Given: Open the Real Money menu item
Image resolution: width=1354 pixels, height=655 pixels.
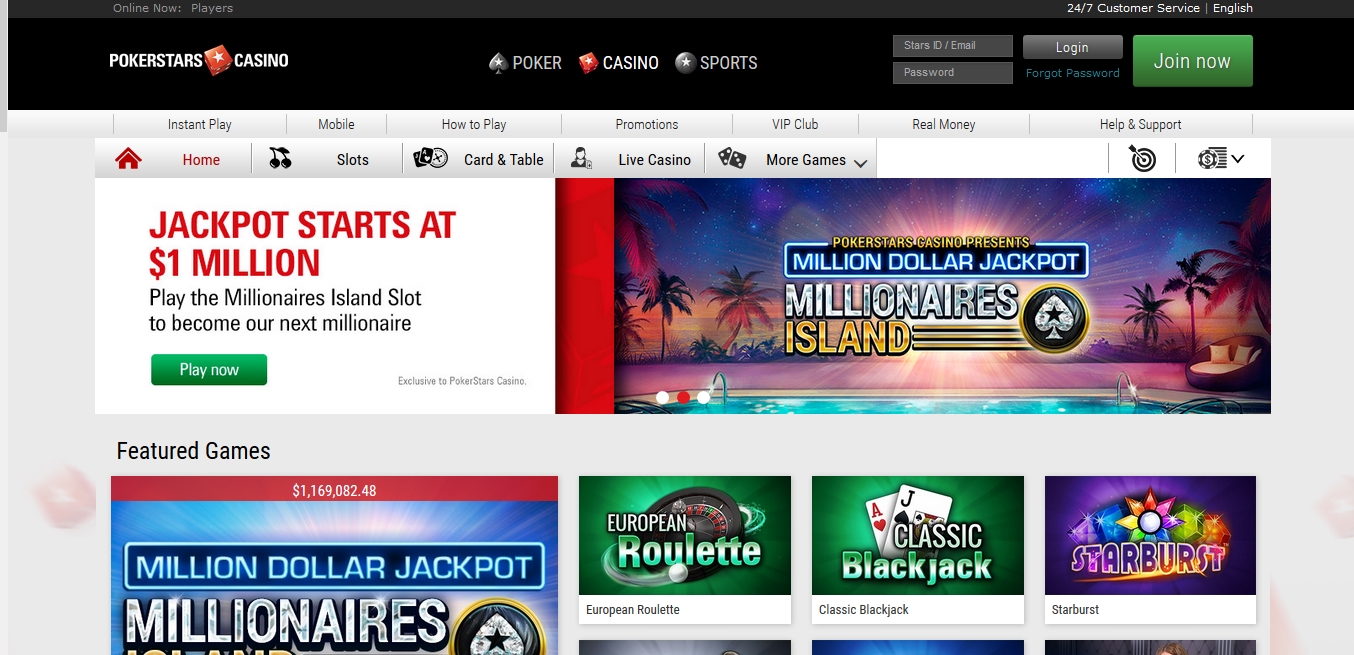Looking at the screenshot, I should [x=944, y=124].
